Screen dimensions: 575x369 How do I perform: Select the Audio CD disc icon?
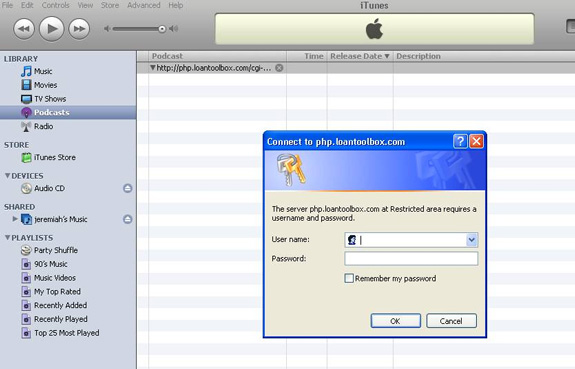(26, 189)
